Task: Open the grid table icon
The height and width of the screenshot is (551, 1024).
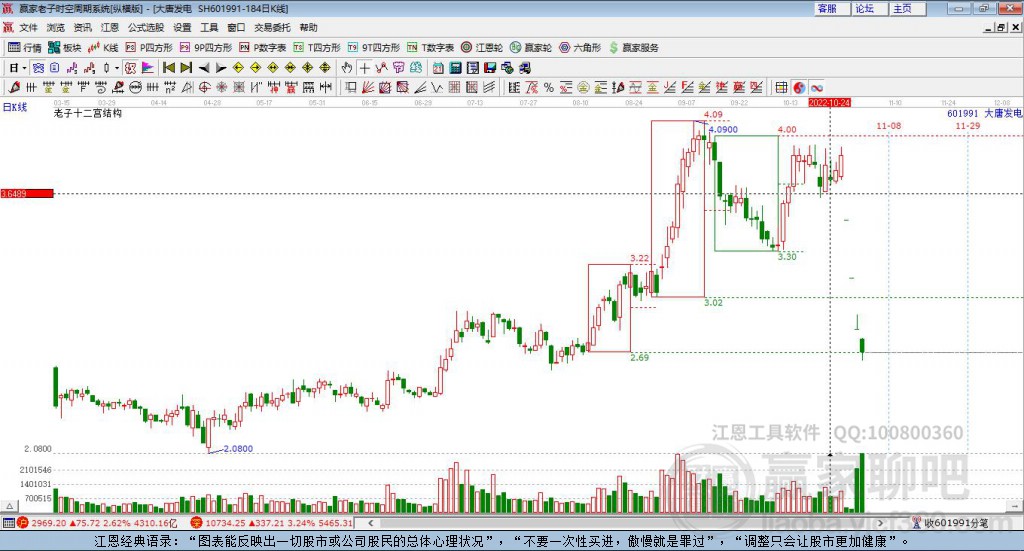Action: (781, 87)
